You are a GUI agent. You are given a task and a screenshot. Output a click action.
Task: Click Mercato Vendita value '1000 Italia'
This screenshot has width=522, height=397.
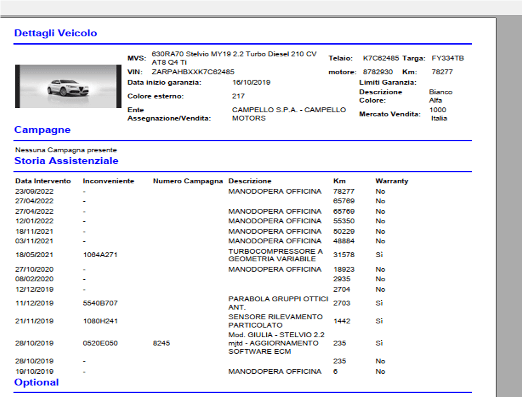[438, 114]
